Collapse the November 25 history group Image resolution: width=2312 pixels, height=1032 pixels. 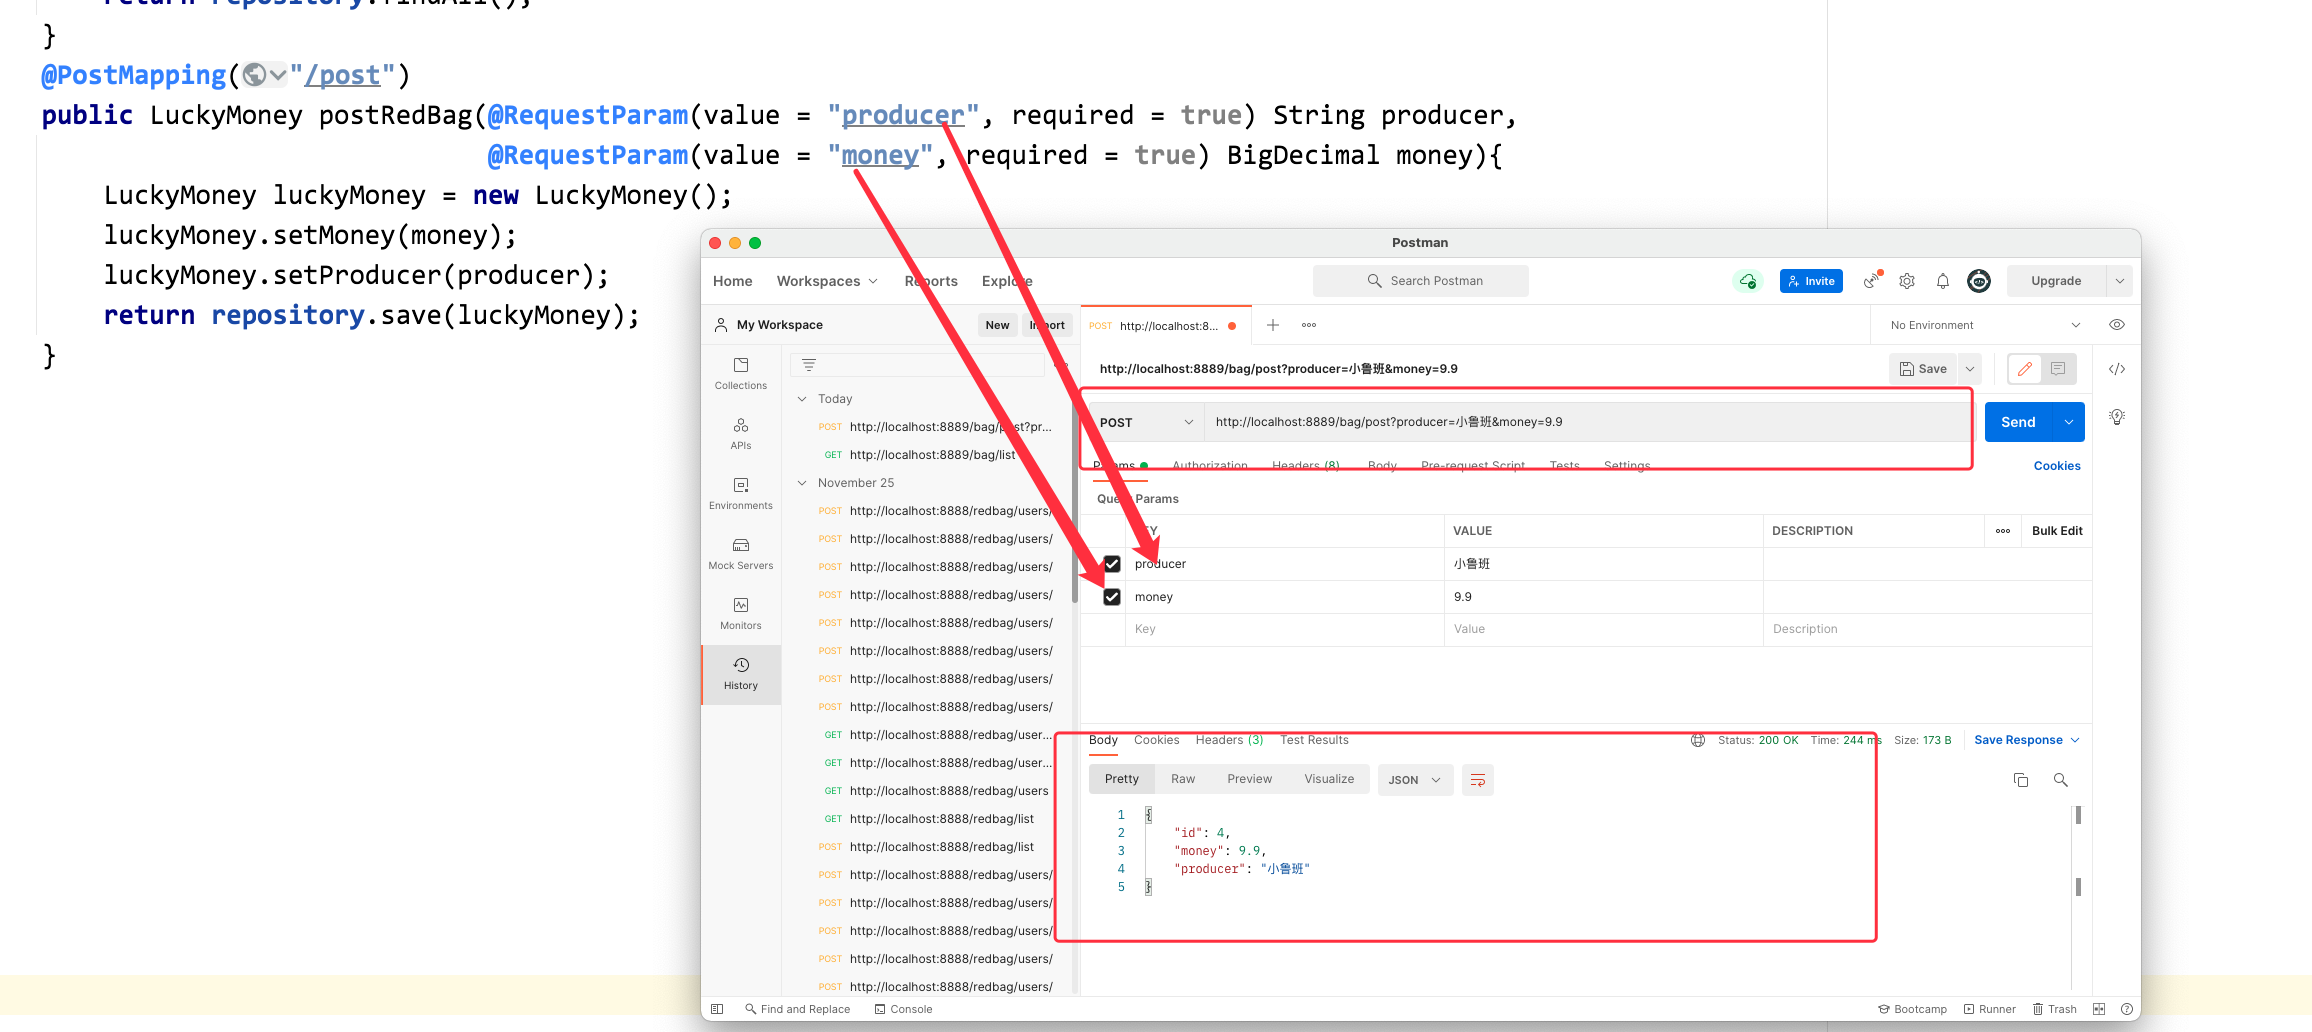point(801,483)
